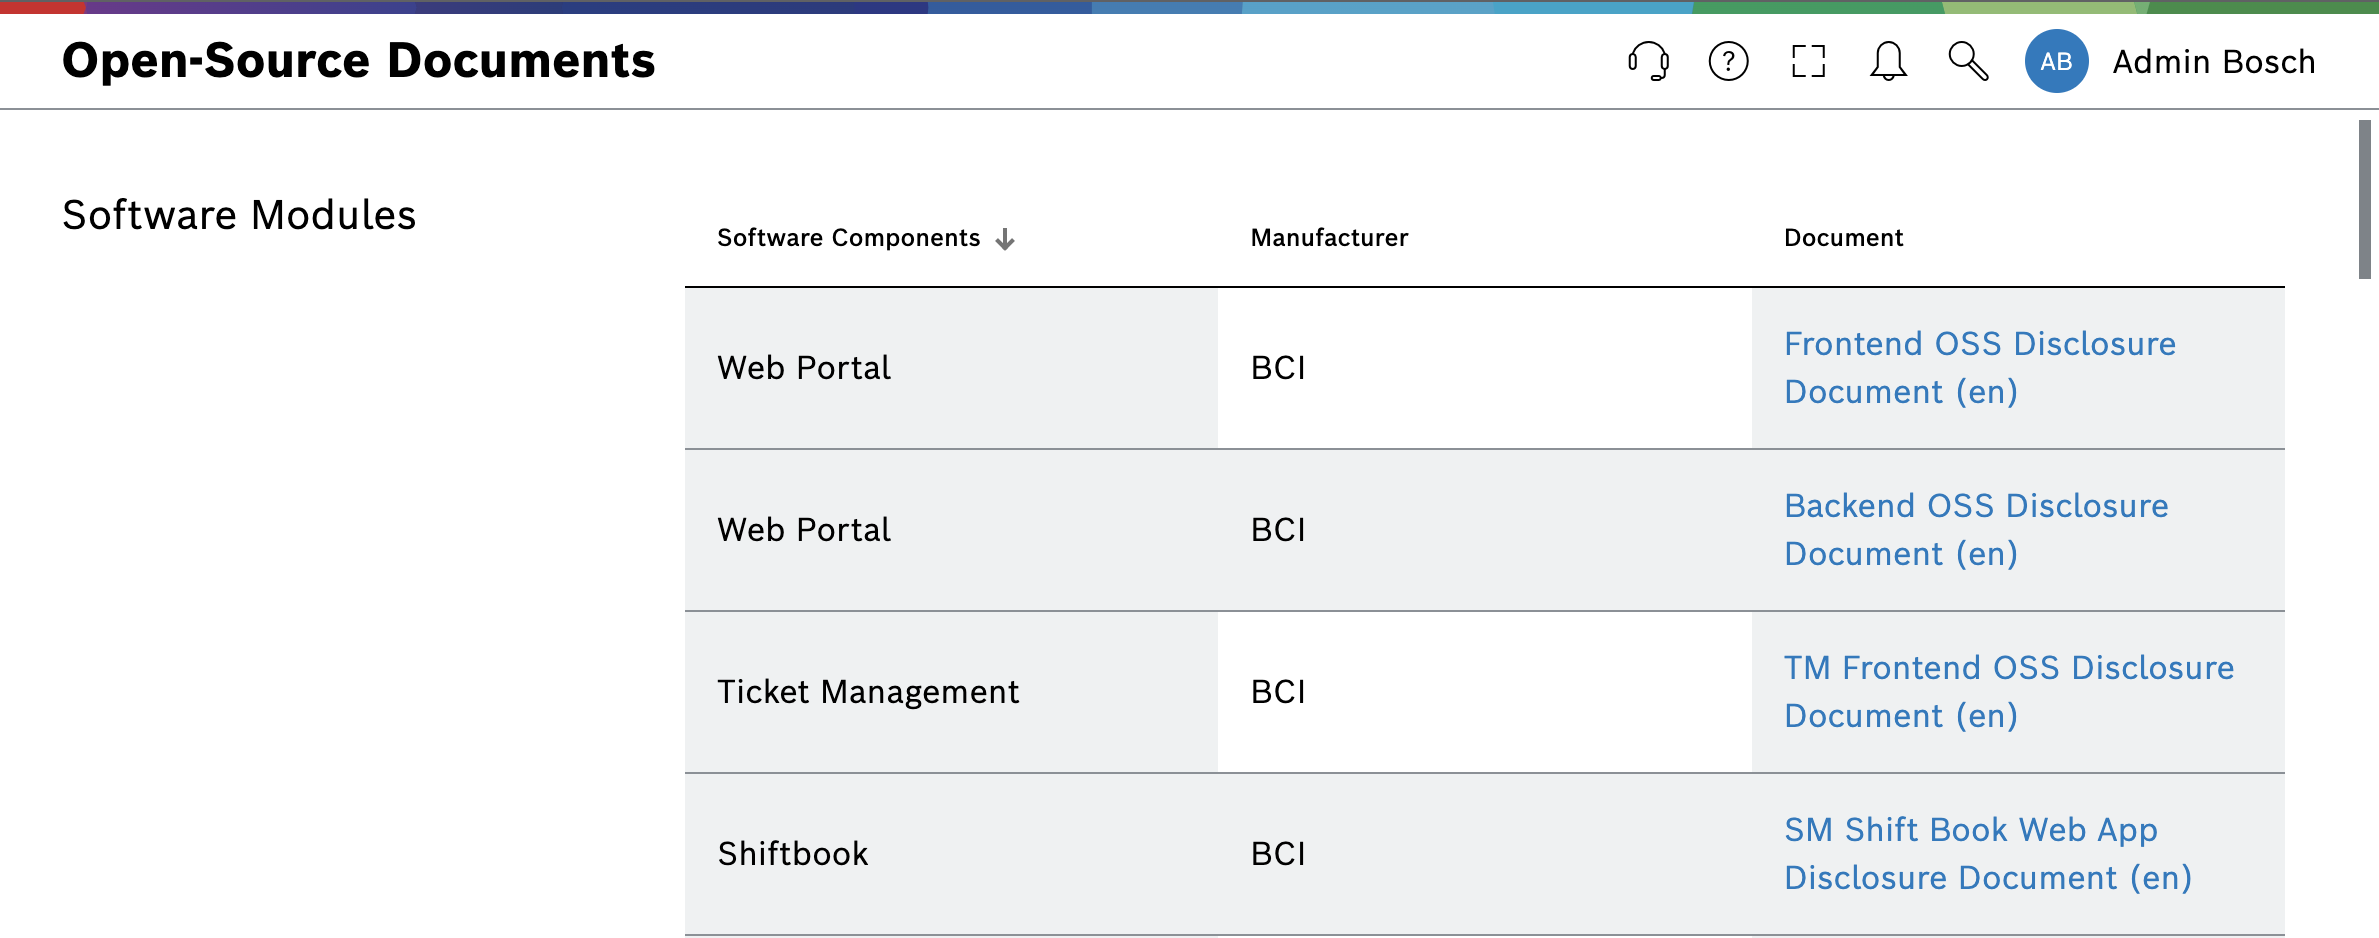Click the vertical scrollbar thumb

[2364, 199]
